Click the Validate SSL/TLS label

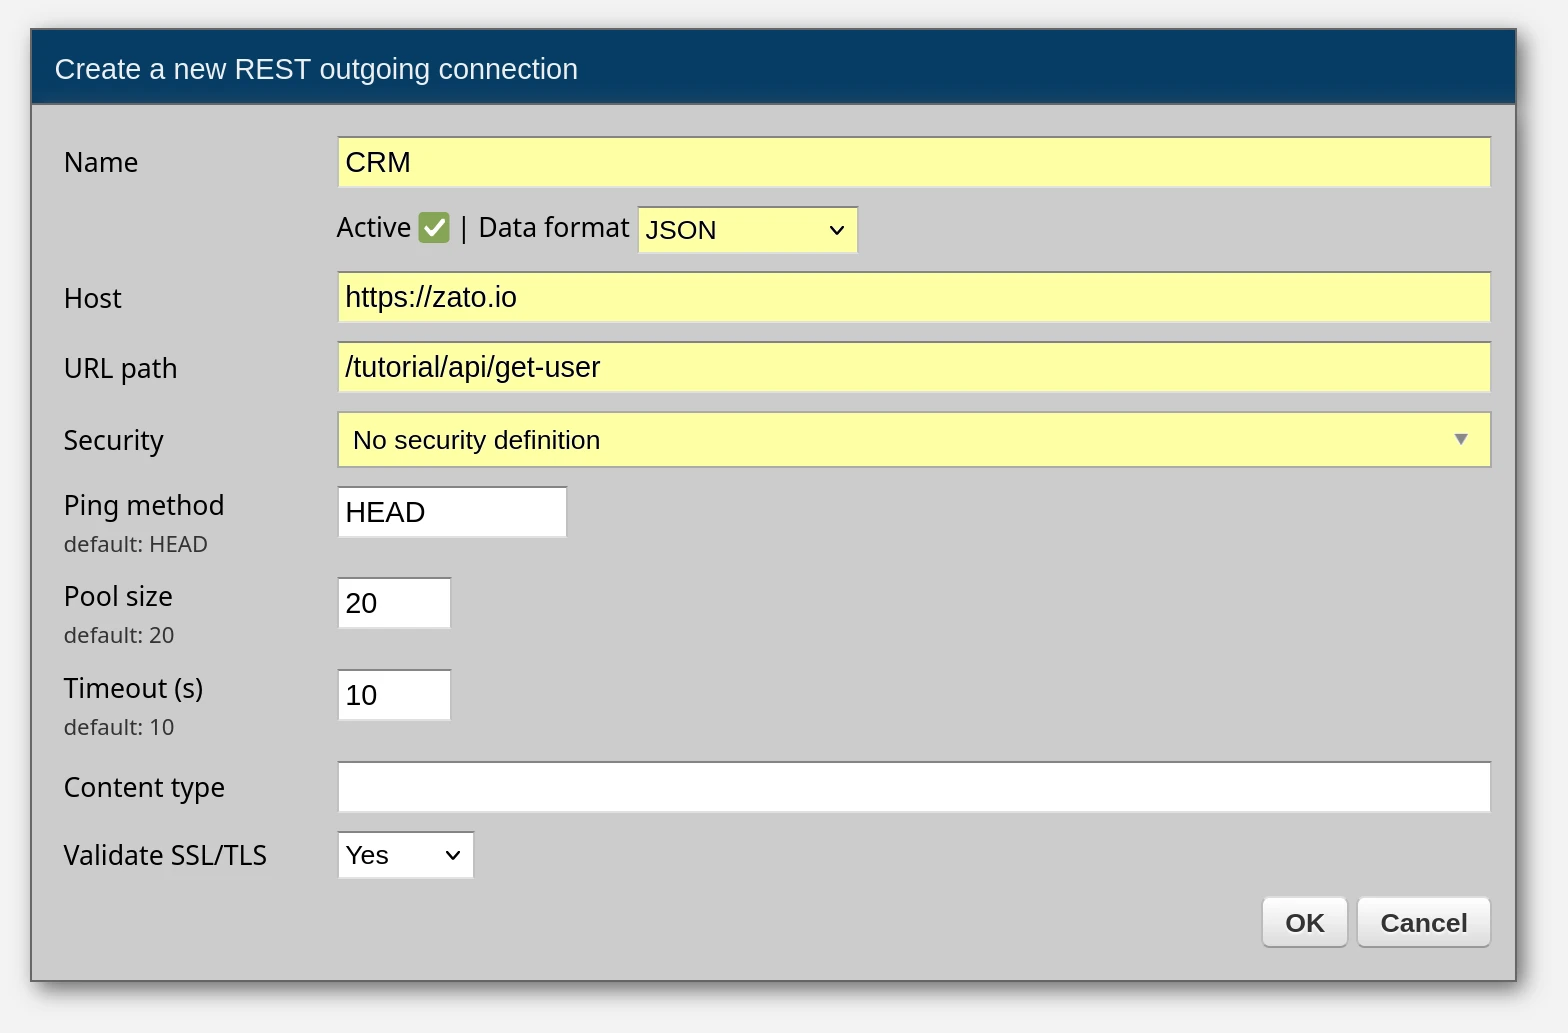(x=165, y=855)
